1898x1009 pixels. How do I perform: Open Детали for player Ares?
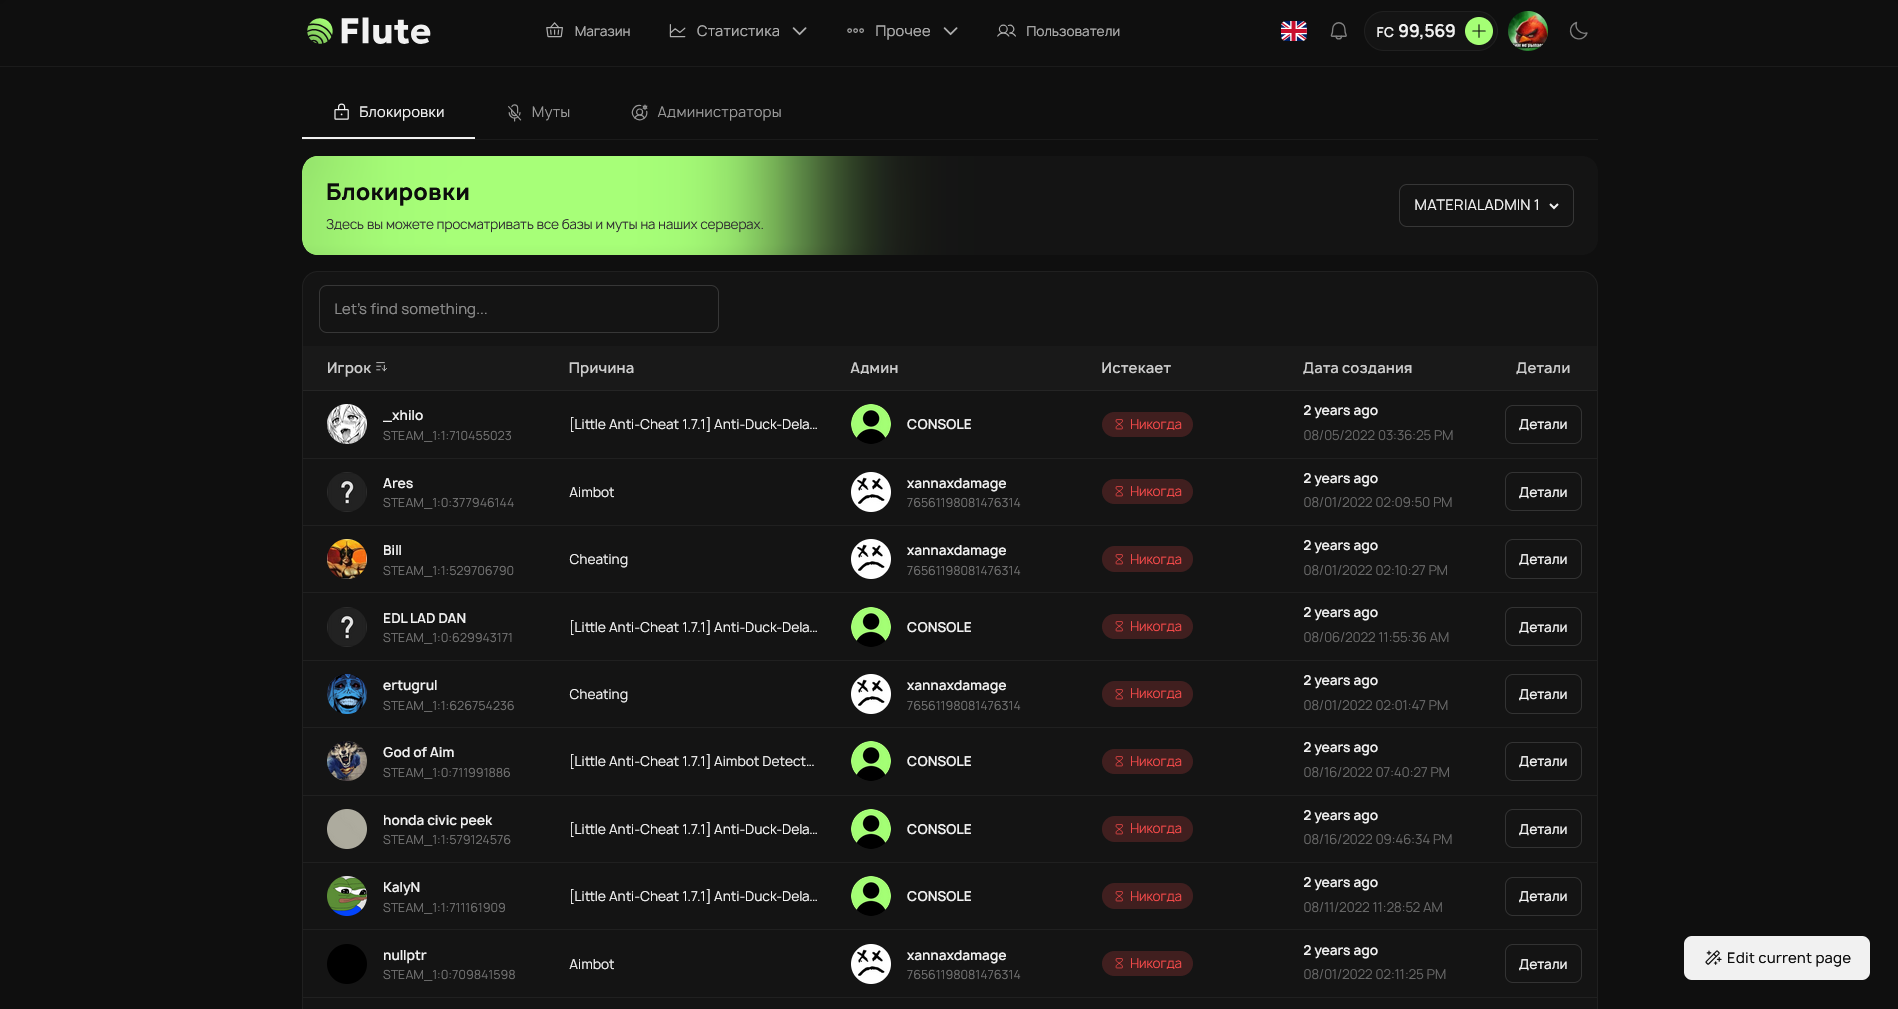click(1542, 492)
